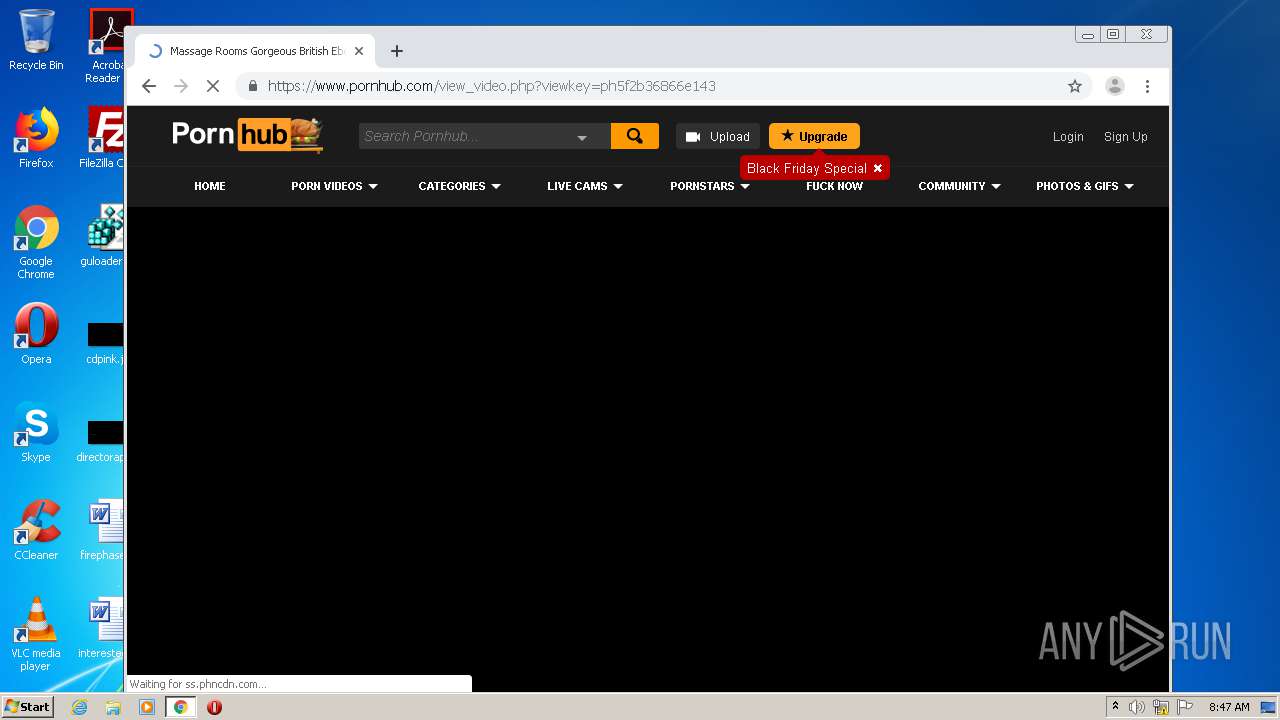1280x720 pixels.
Task: Open the Opera desktop shortcut
Action: click(x=36, y=334)
